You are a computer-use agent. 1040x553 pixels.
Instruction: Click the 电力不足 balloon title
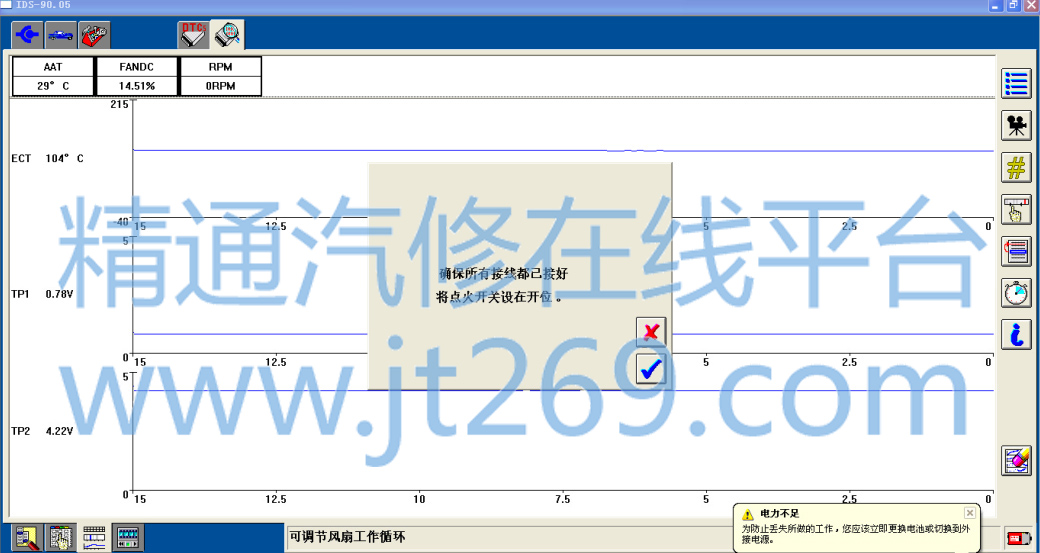[x=779, y=514]
